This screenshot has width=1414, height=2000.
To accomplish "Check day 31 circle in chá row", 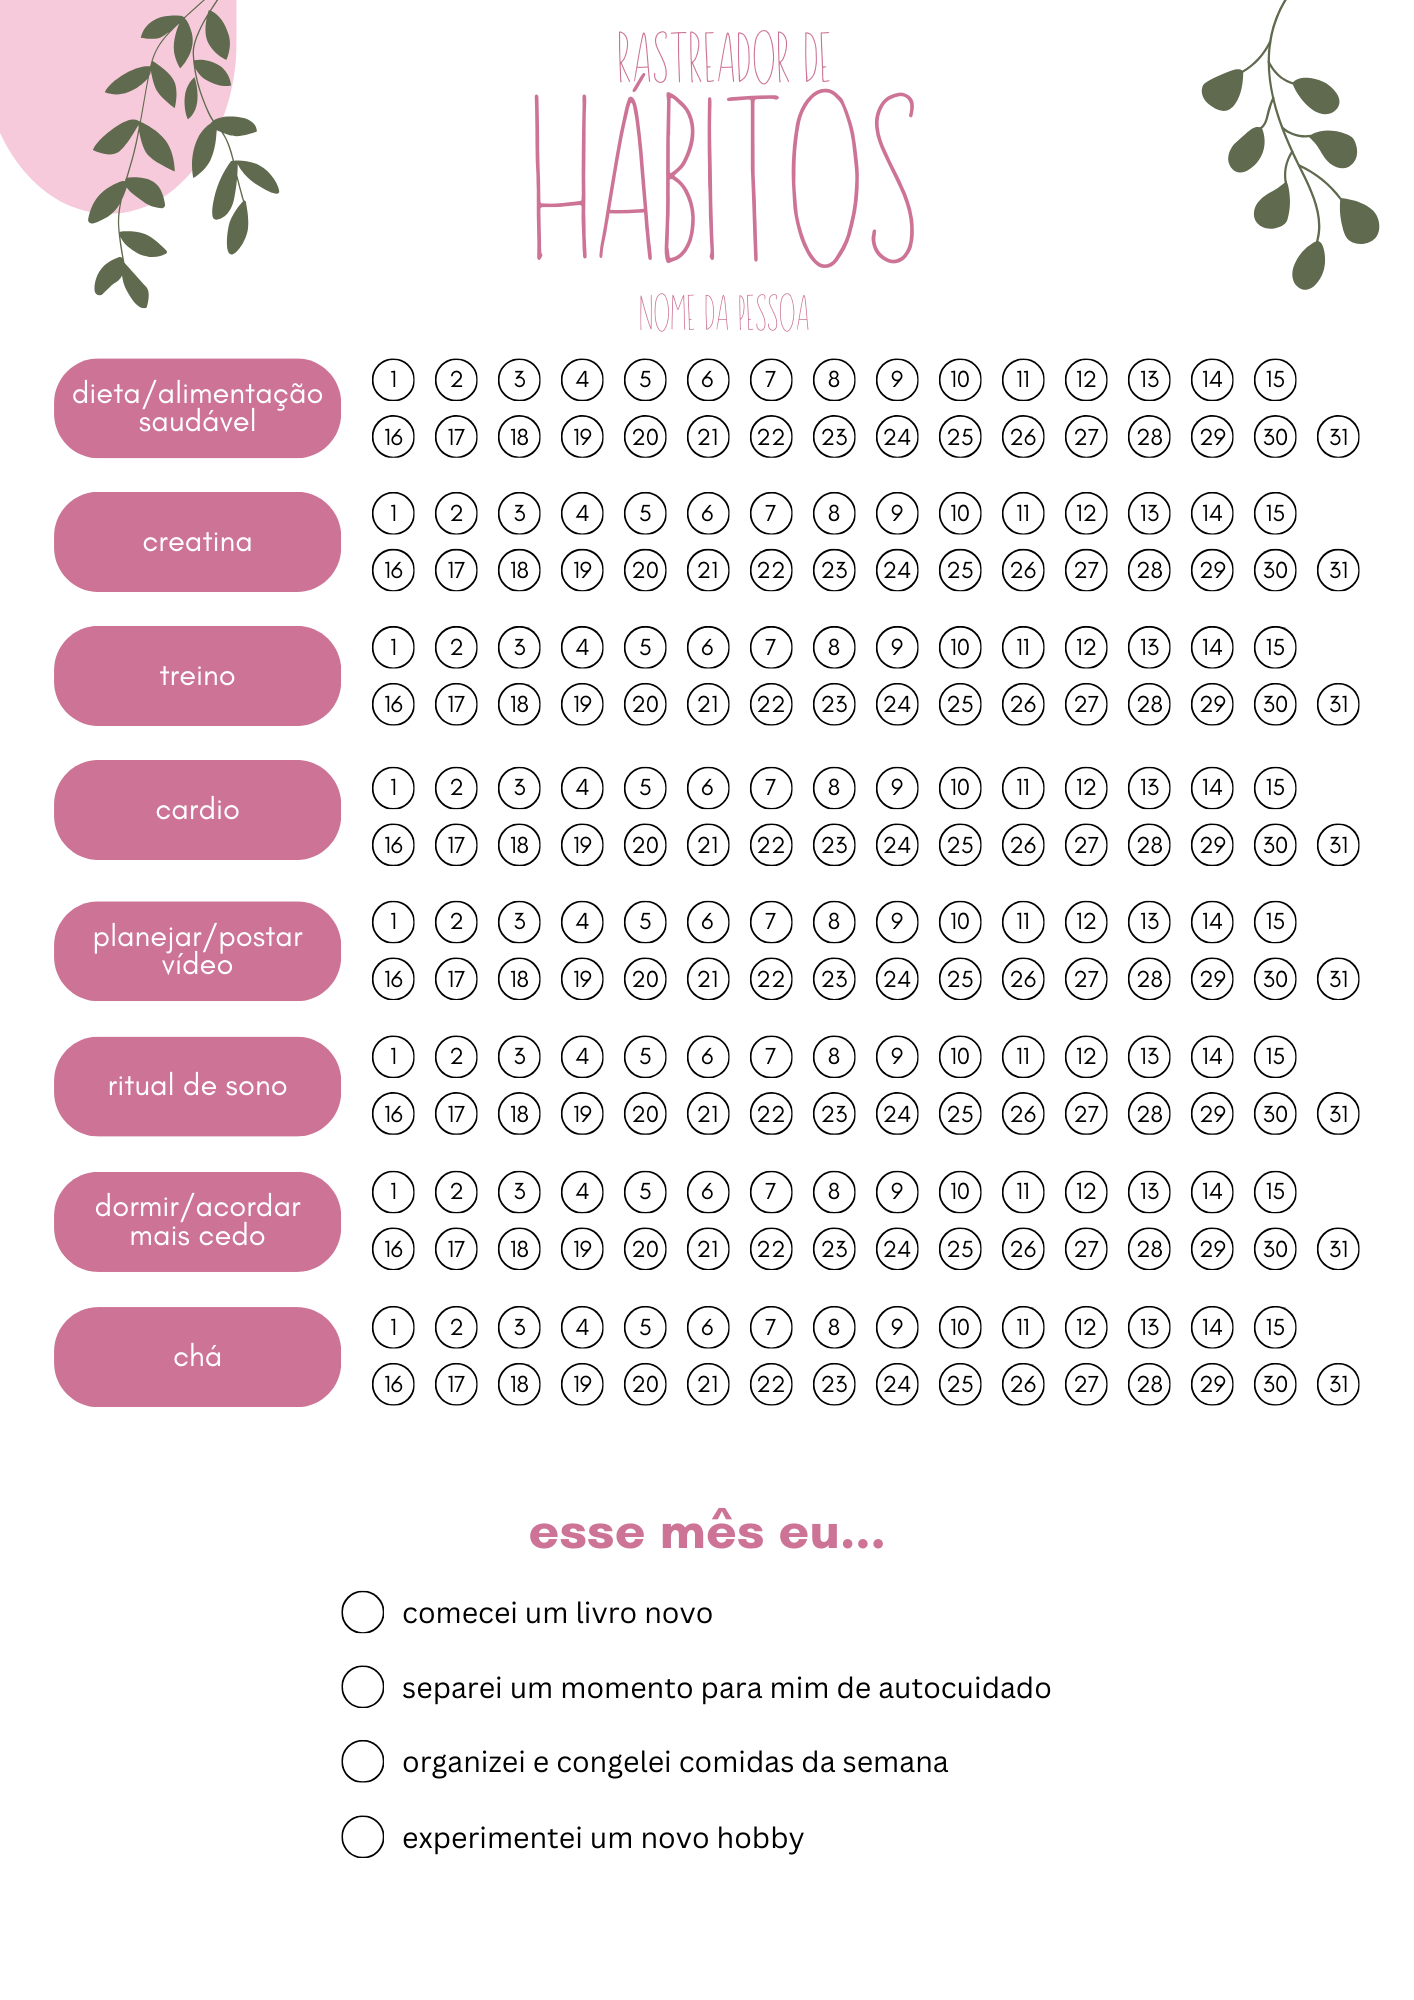I will pos(1338,1385).
